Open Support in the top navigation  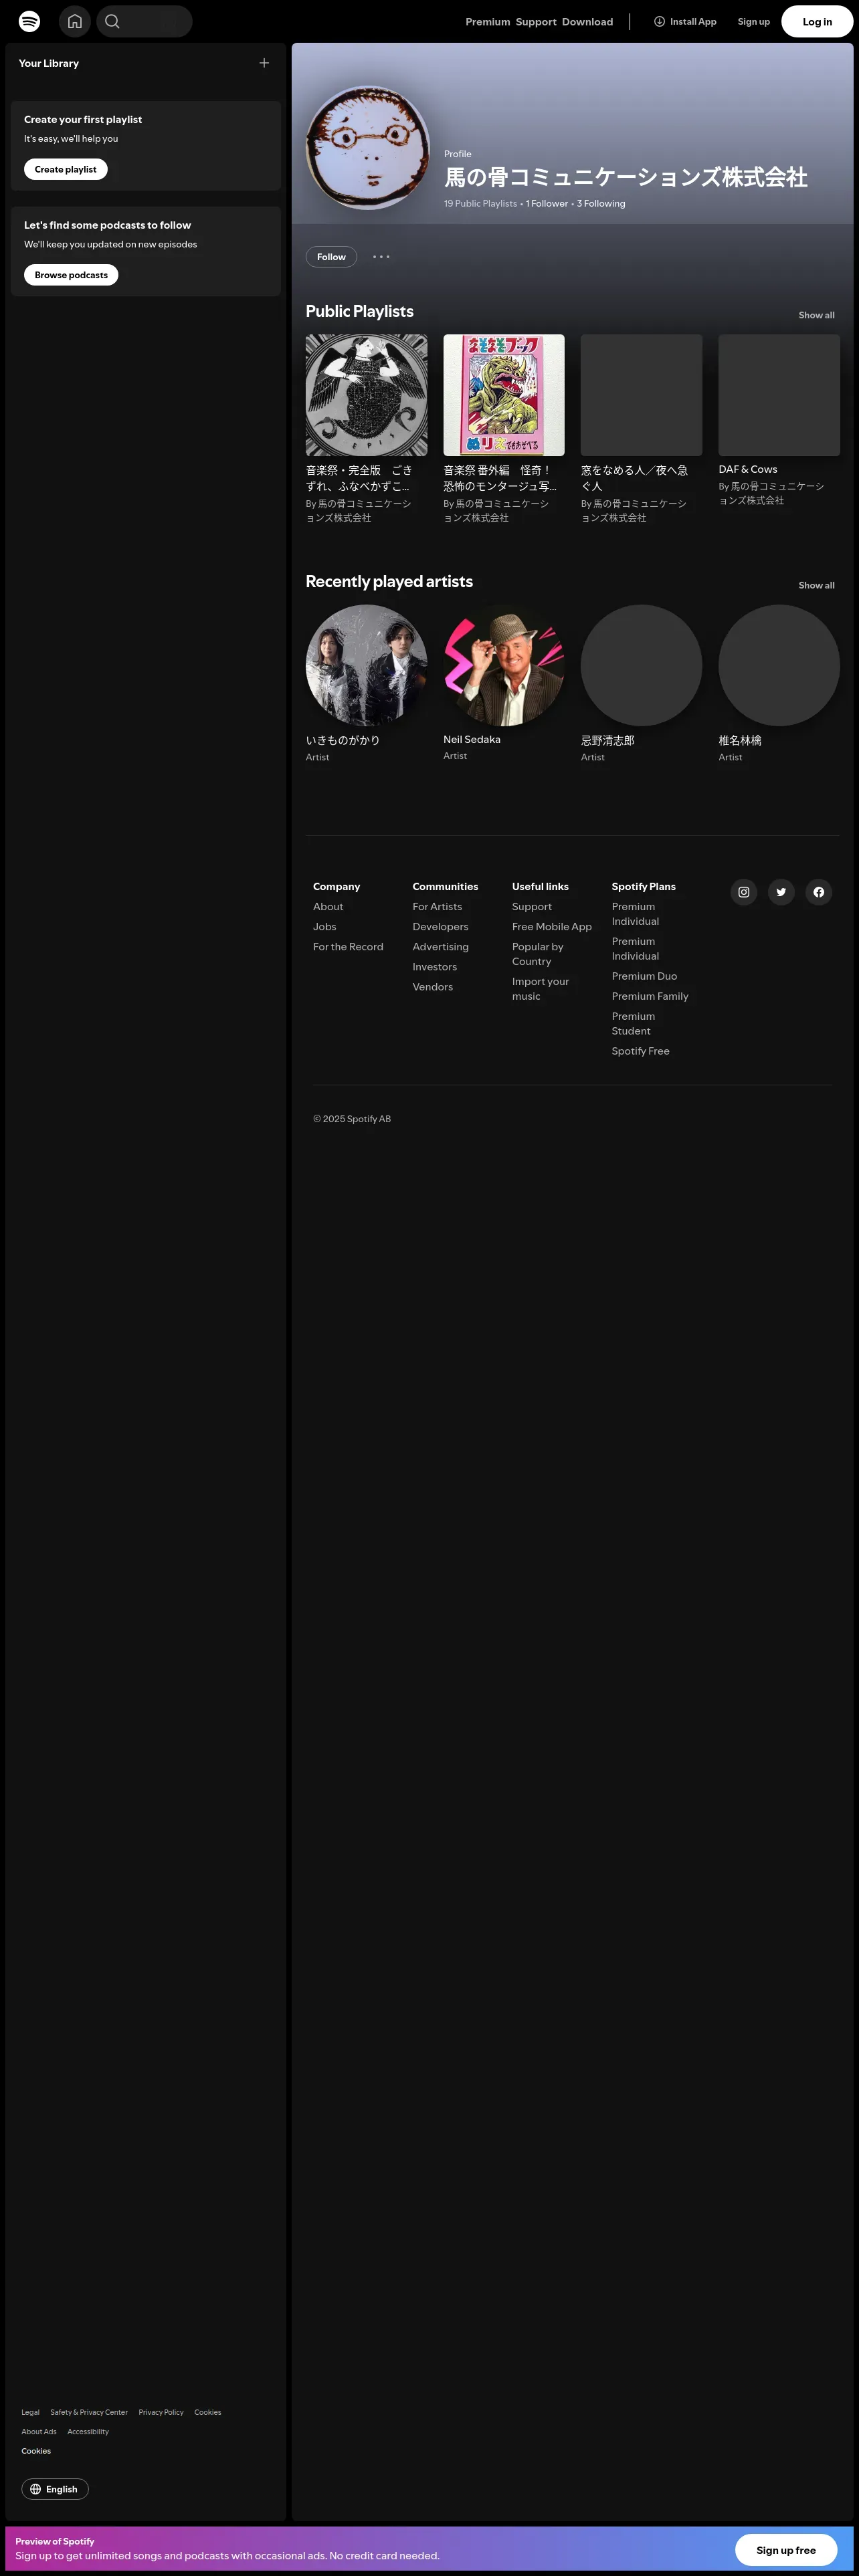pos(536,22)
